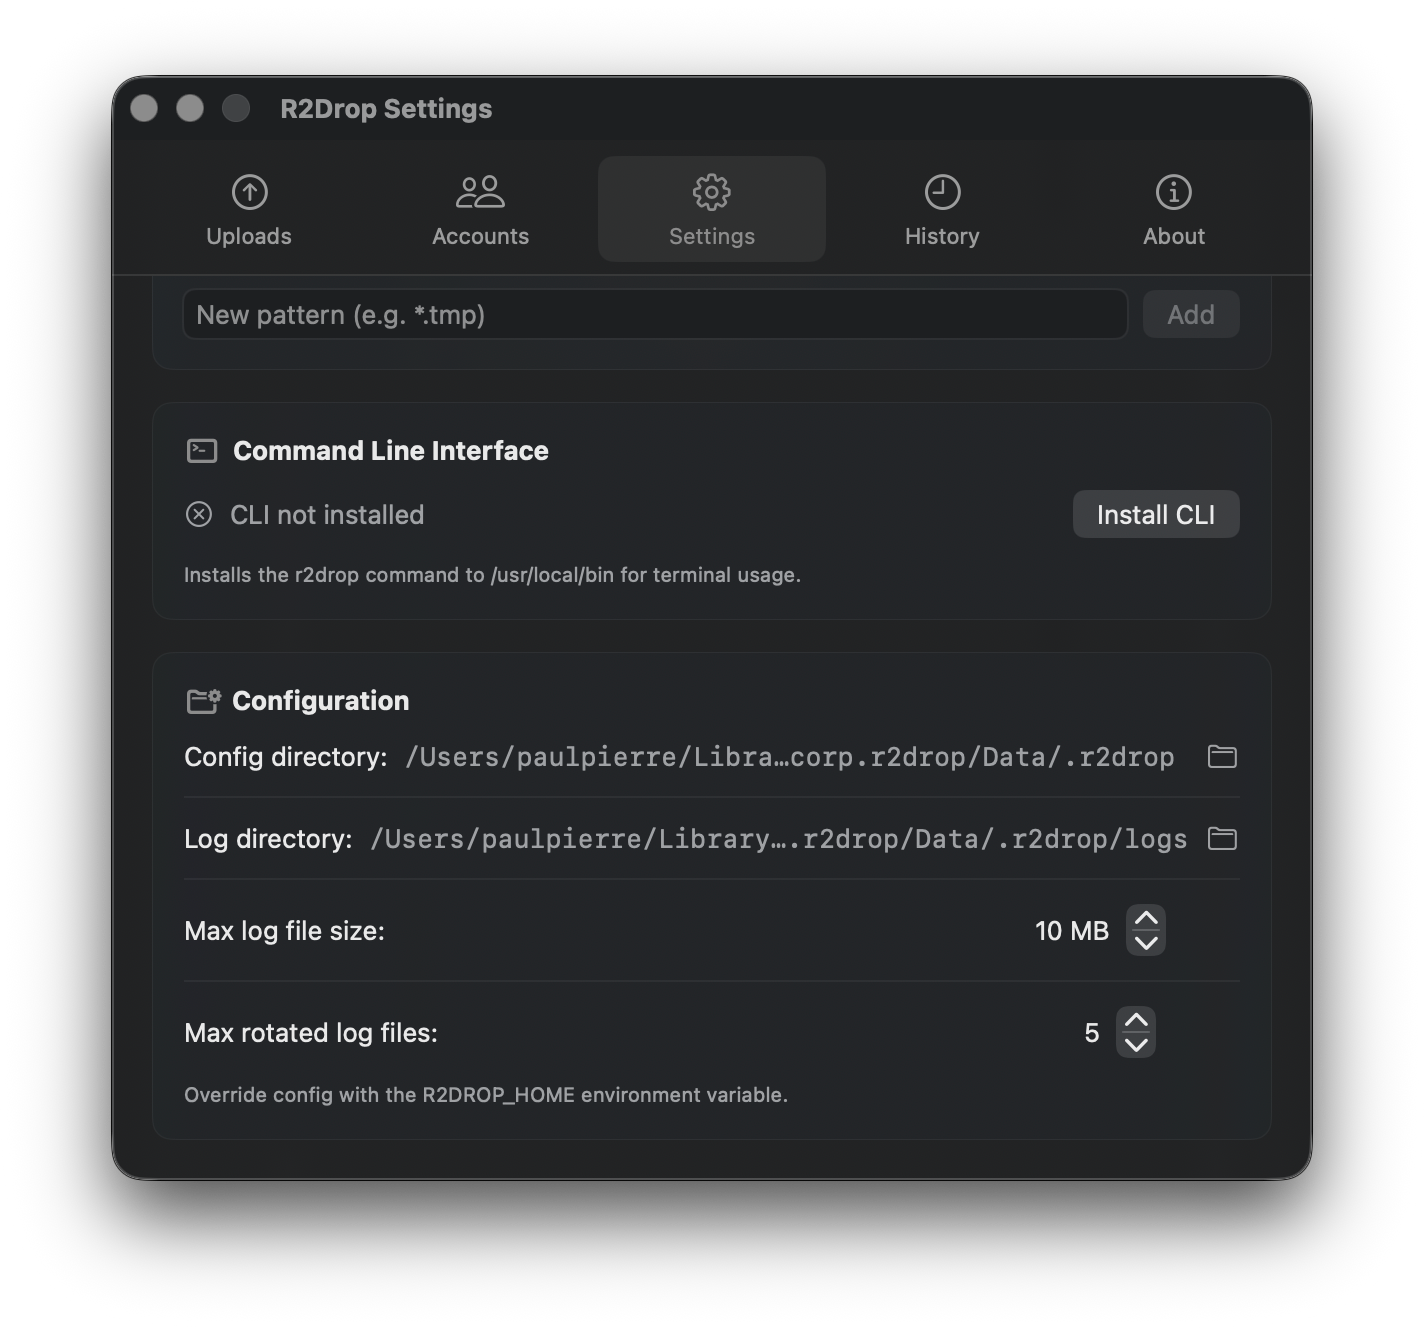Click the Max log file size value

tap(1071, 930)
